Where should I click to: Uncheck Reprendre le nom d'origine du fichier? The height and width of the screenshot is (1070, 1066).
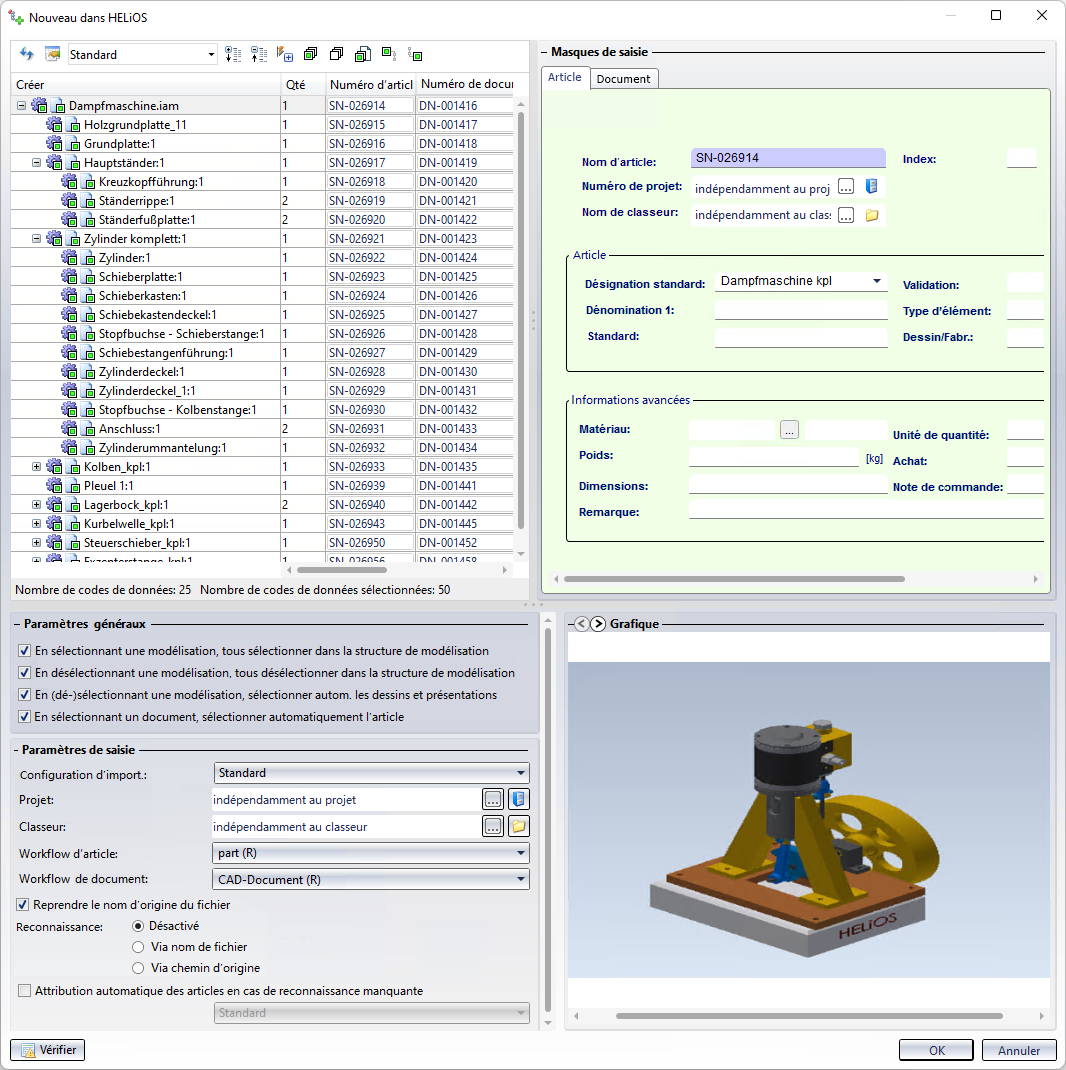24,905
